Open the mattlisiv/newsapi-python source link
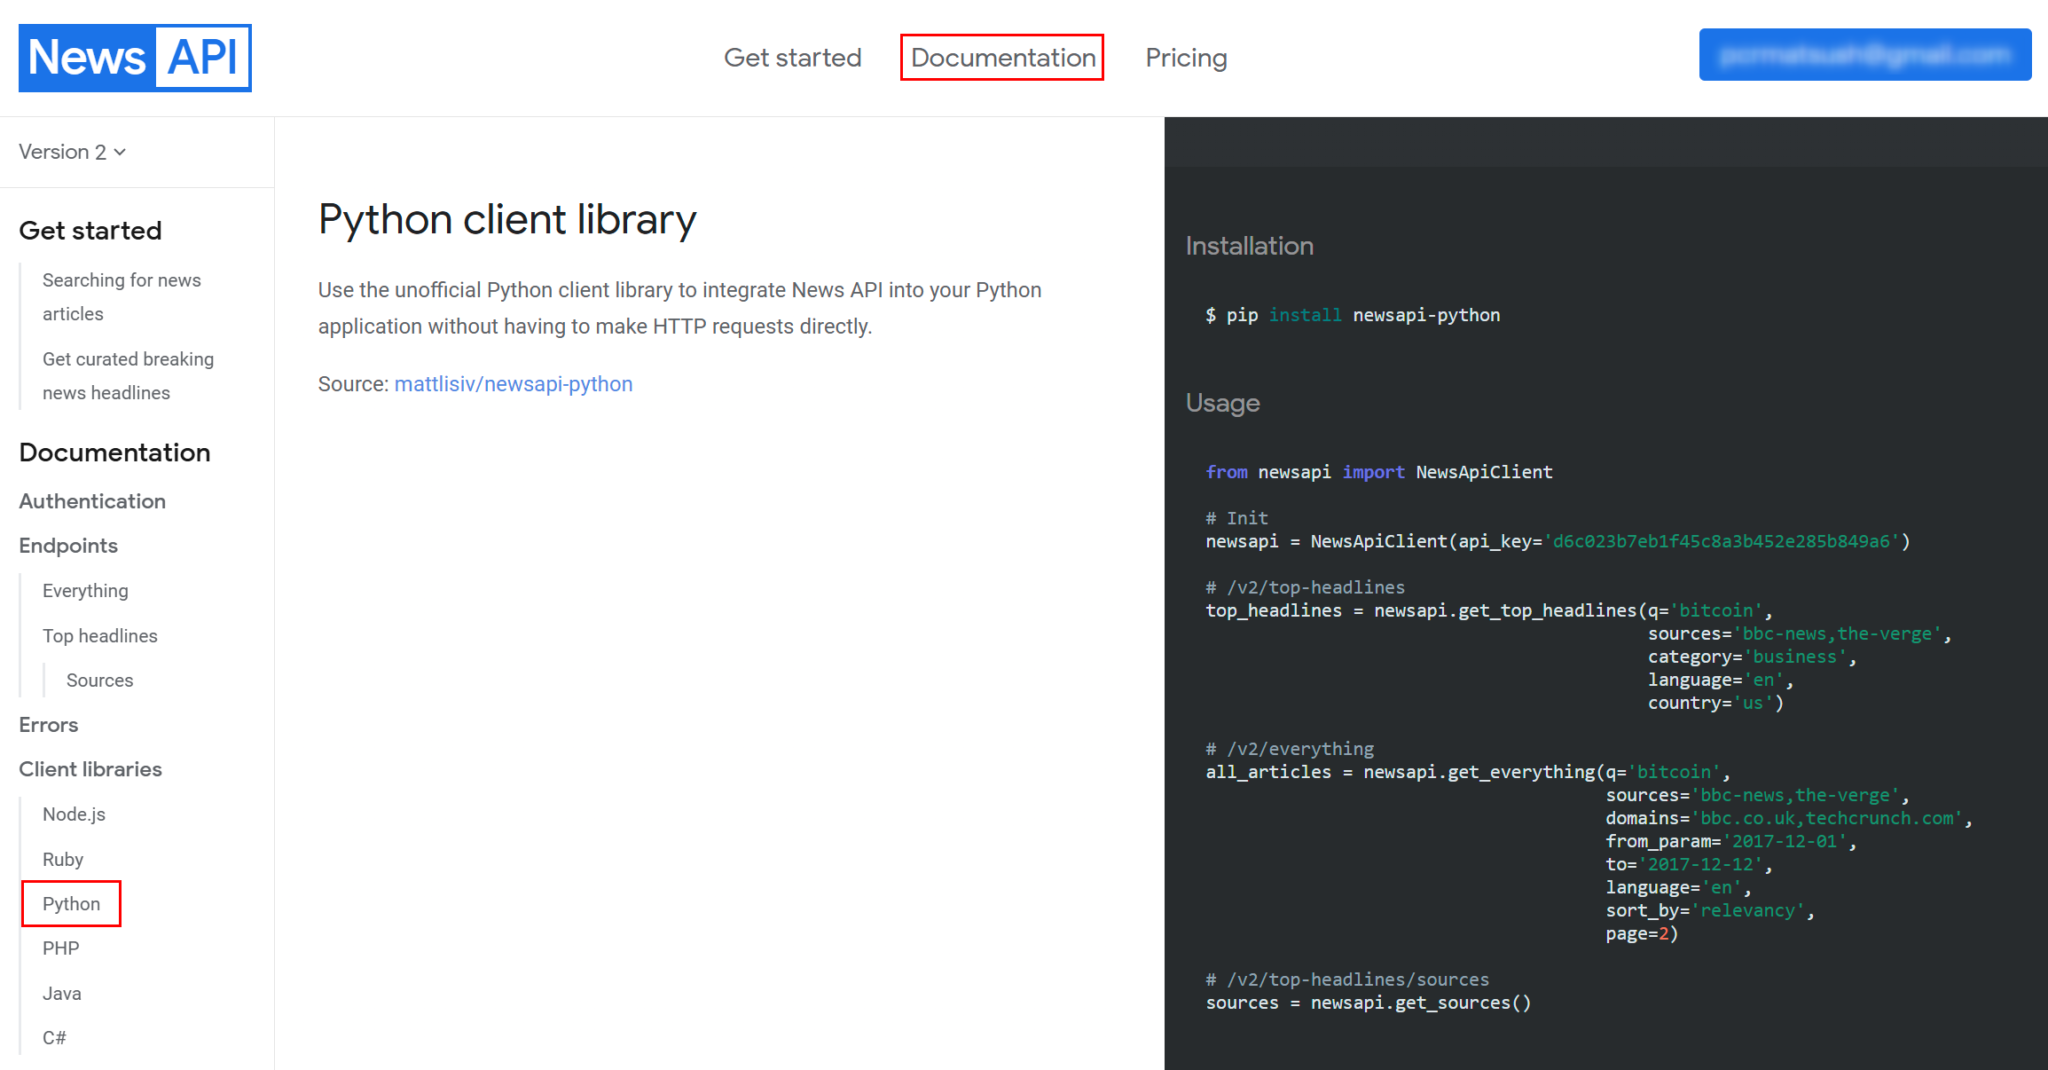This screenshot has width=2048, height=1070. [x=513, y=383]
